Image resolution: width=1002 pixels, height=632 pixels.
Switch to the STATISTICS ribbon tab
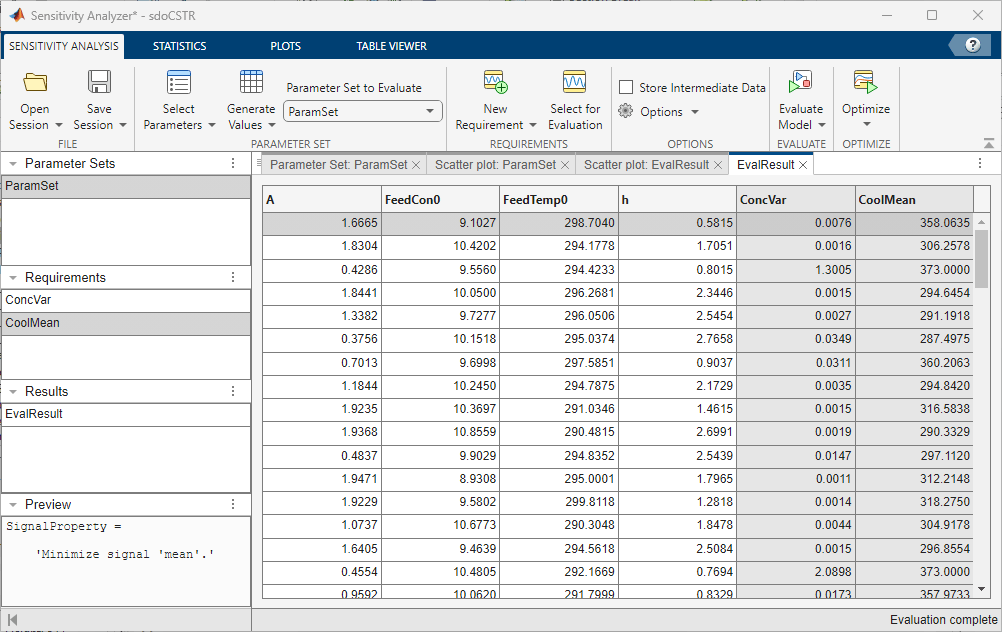[180, 46]
